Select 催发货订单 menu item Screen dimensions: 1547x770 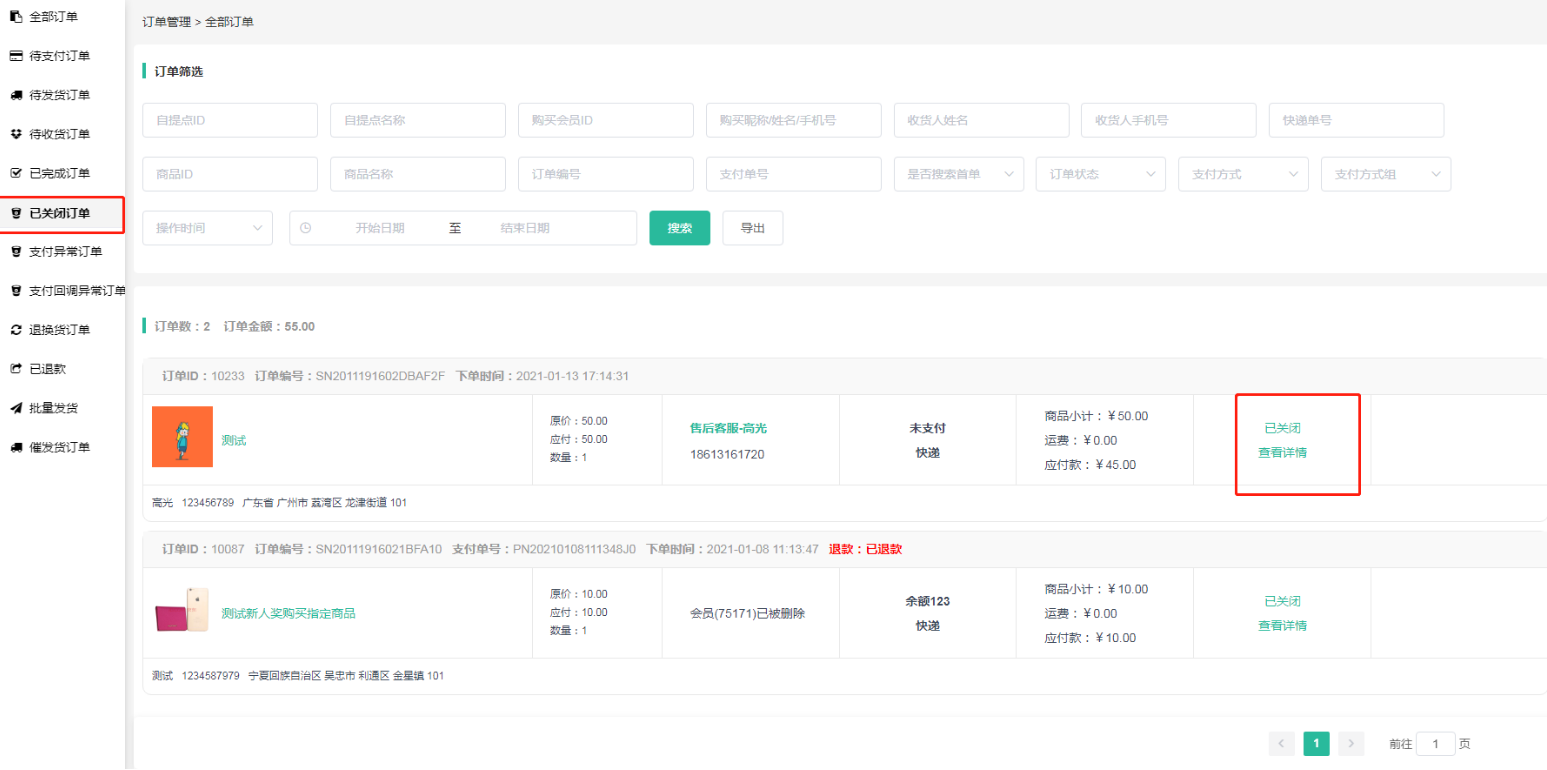(x=59, y=447)
